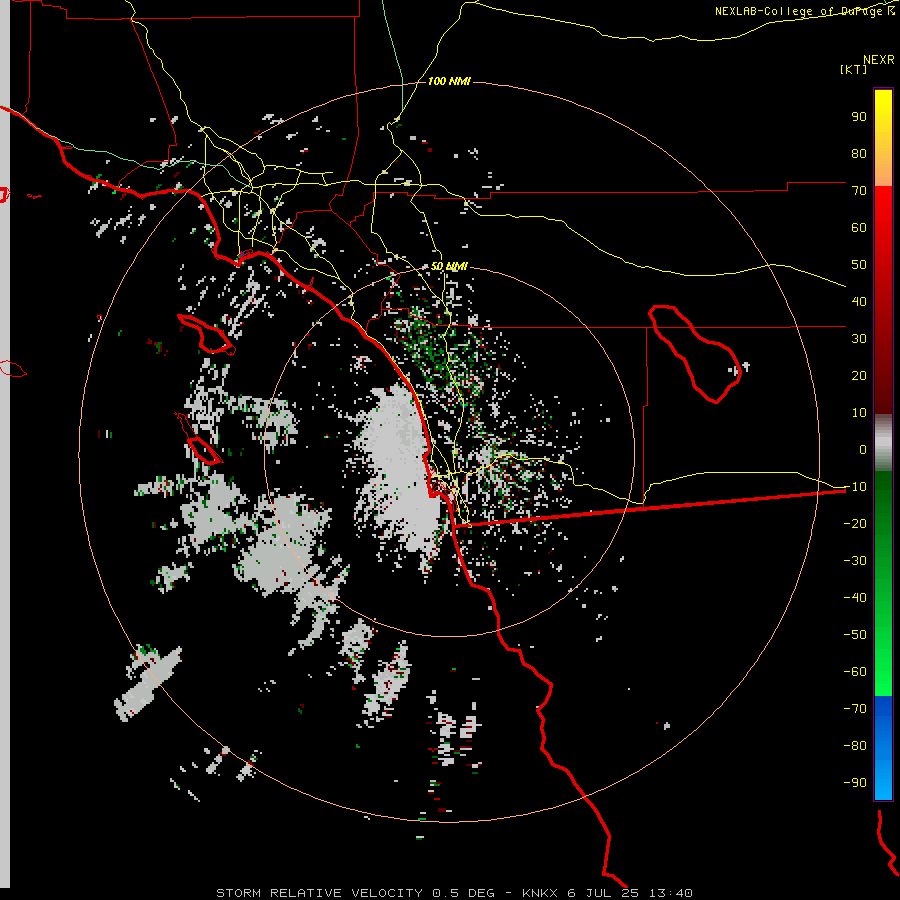Select the positive 20 knot scale label
Image resolution: width=900 pixels, height=900 pixels.
coord(859,375)
